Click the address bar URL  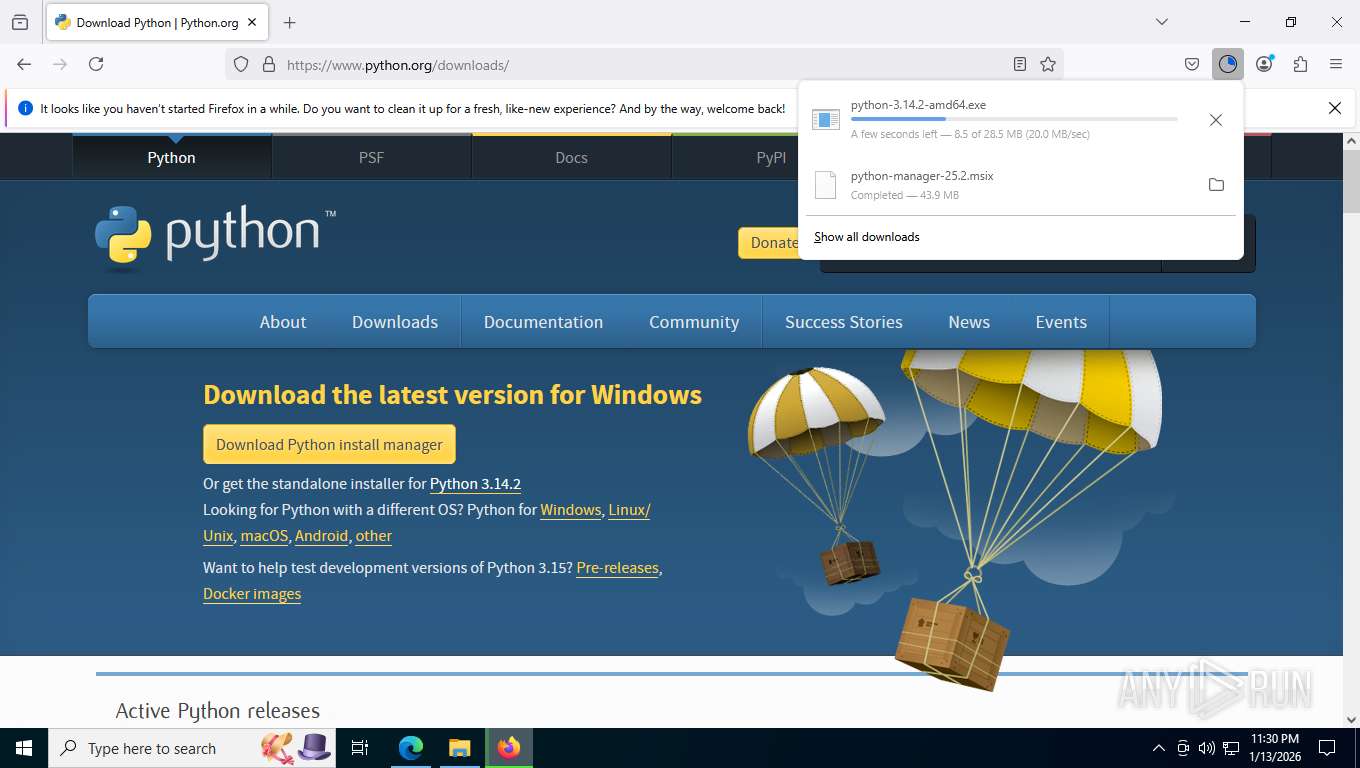click(397, 65)
